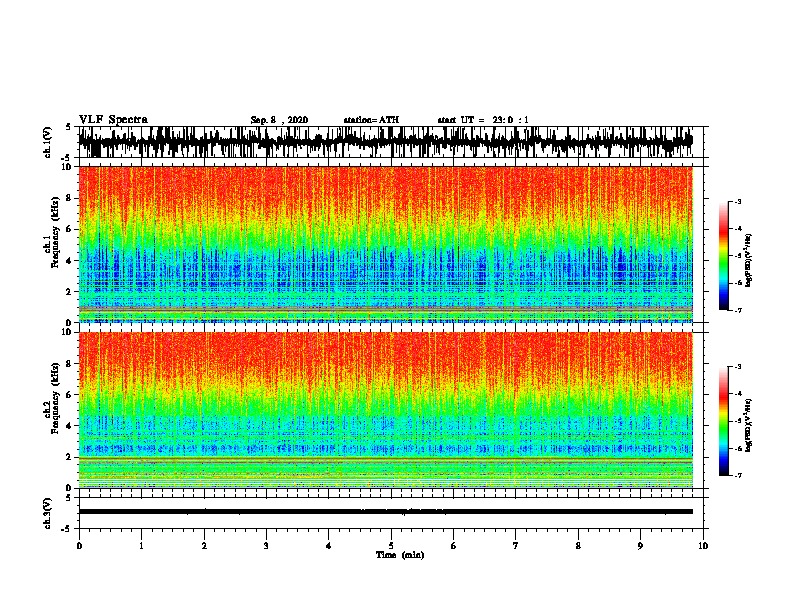Image resolution: width=792 pixels, height=612 pixels.
Task: Click time axis tick label "2"
Action: 204,546
